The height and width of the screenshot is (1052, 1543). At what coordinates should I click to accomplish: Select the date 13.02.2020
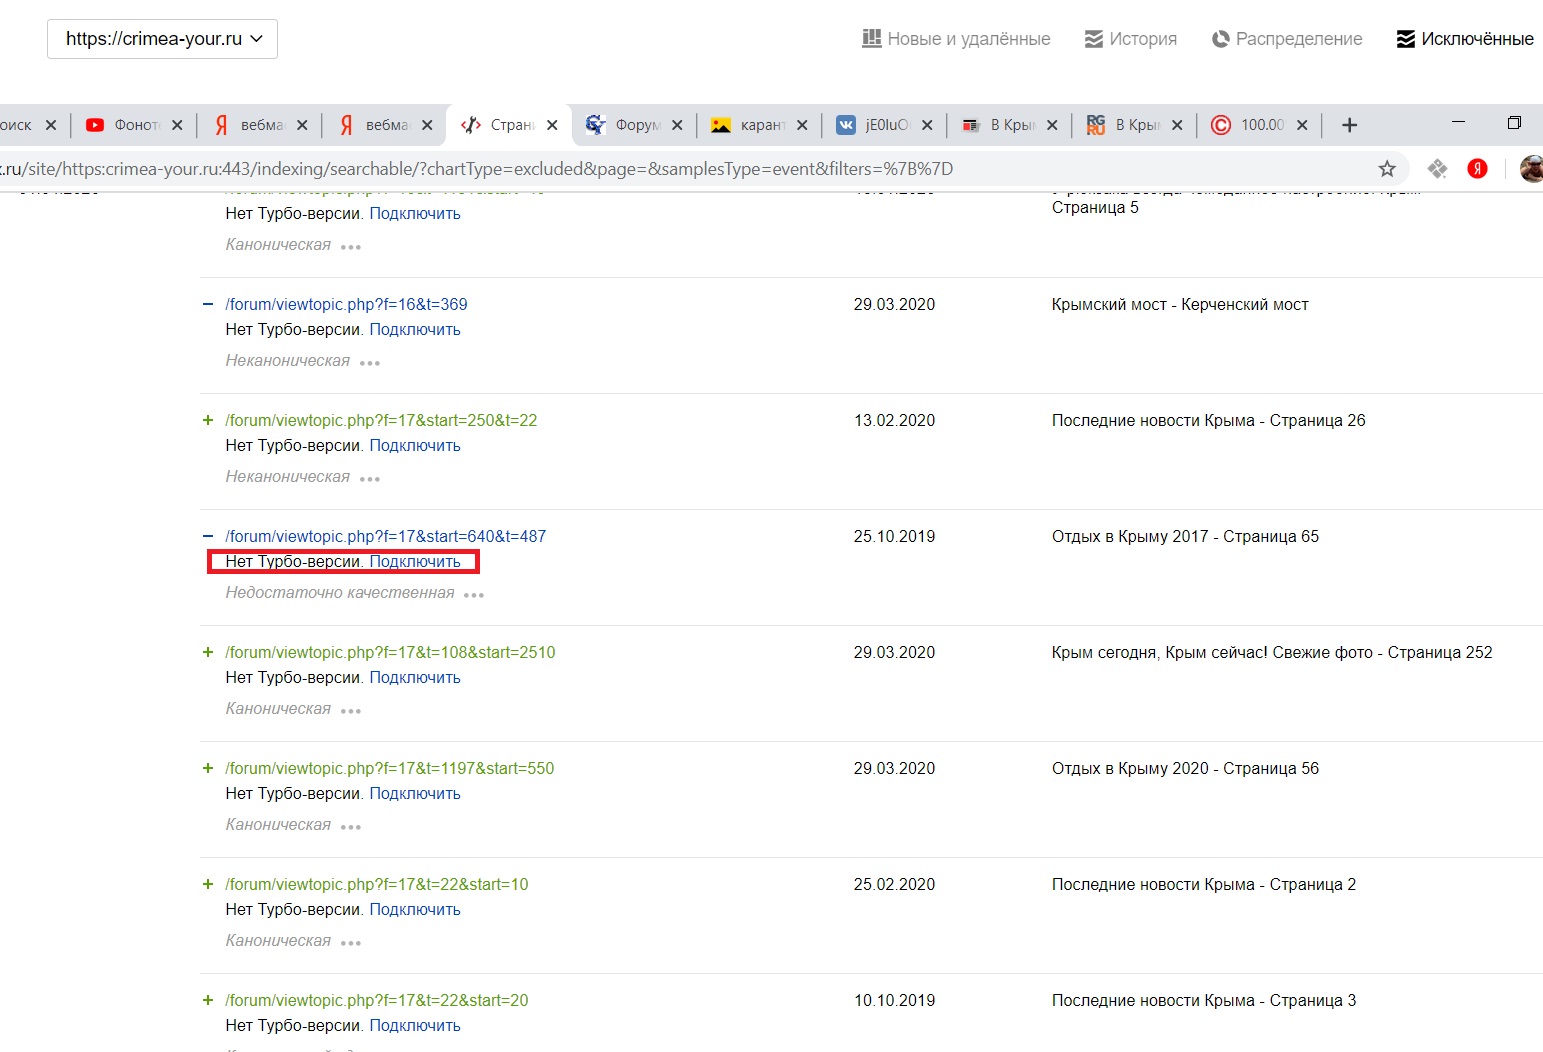(x=894, y=420)
